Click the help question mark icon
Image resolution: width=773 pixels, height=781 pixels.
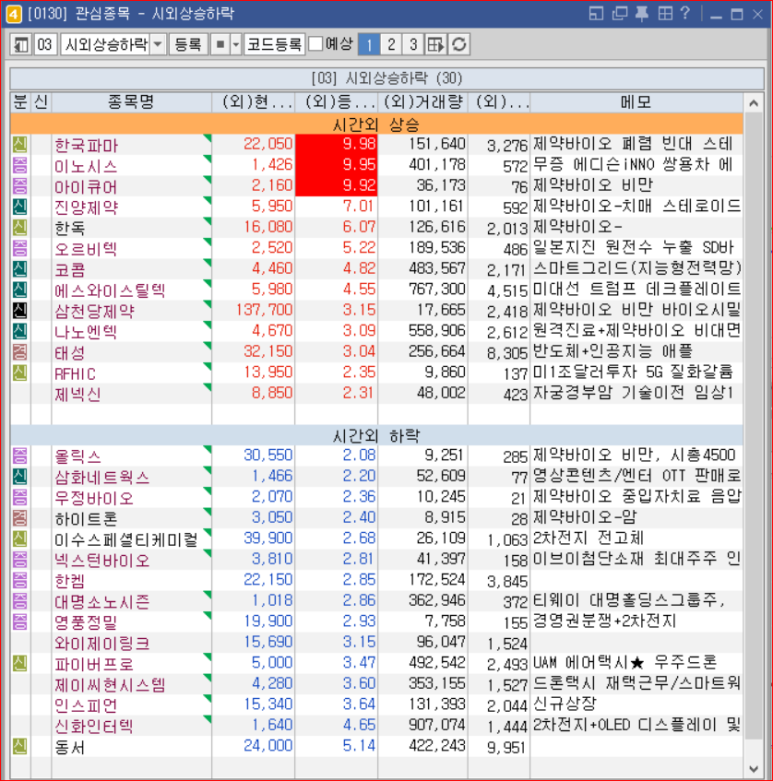pyautogui.click(x=685, y=13)
